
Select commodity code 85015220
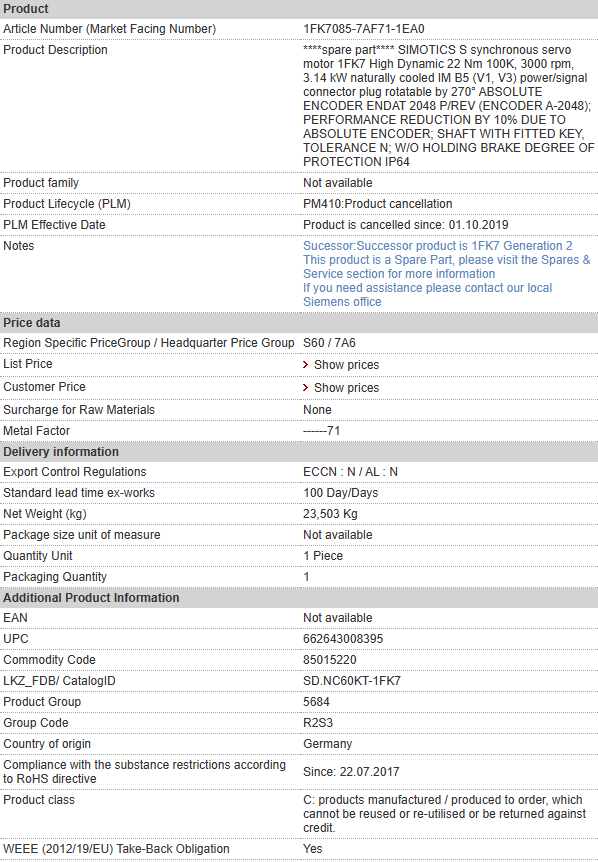[330, 660]
